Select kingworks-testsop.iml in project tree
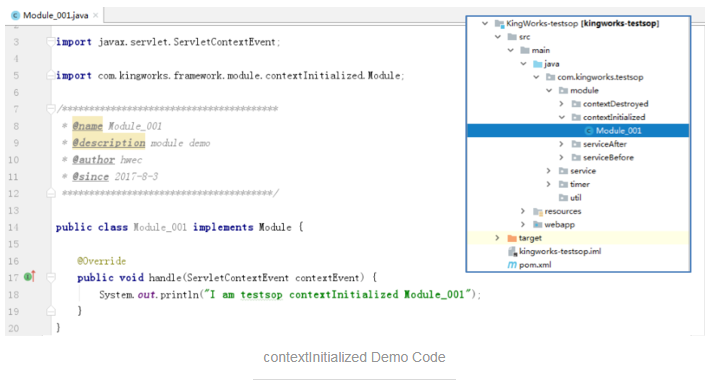This screenshot has height=386, width=708. point(560,251)
